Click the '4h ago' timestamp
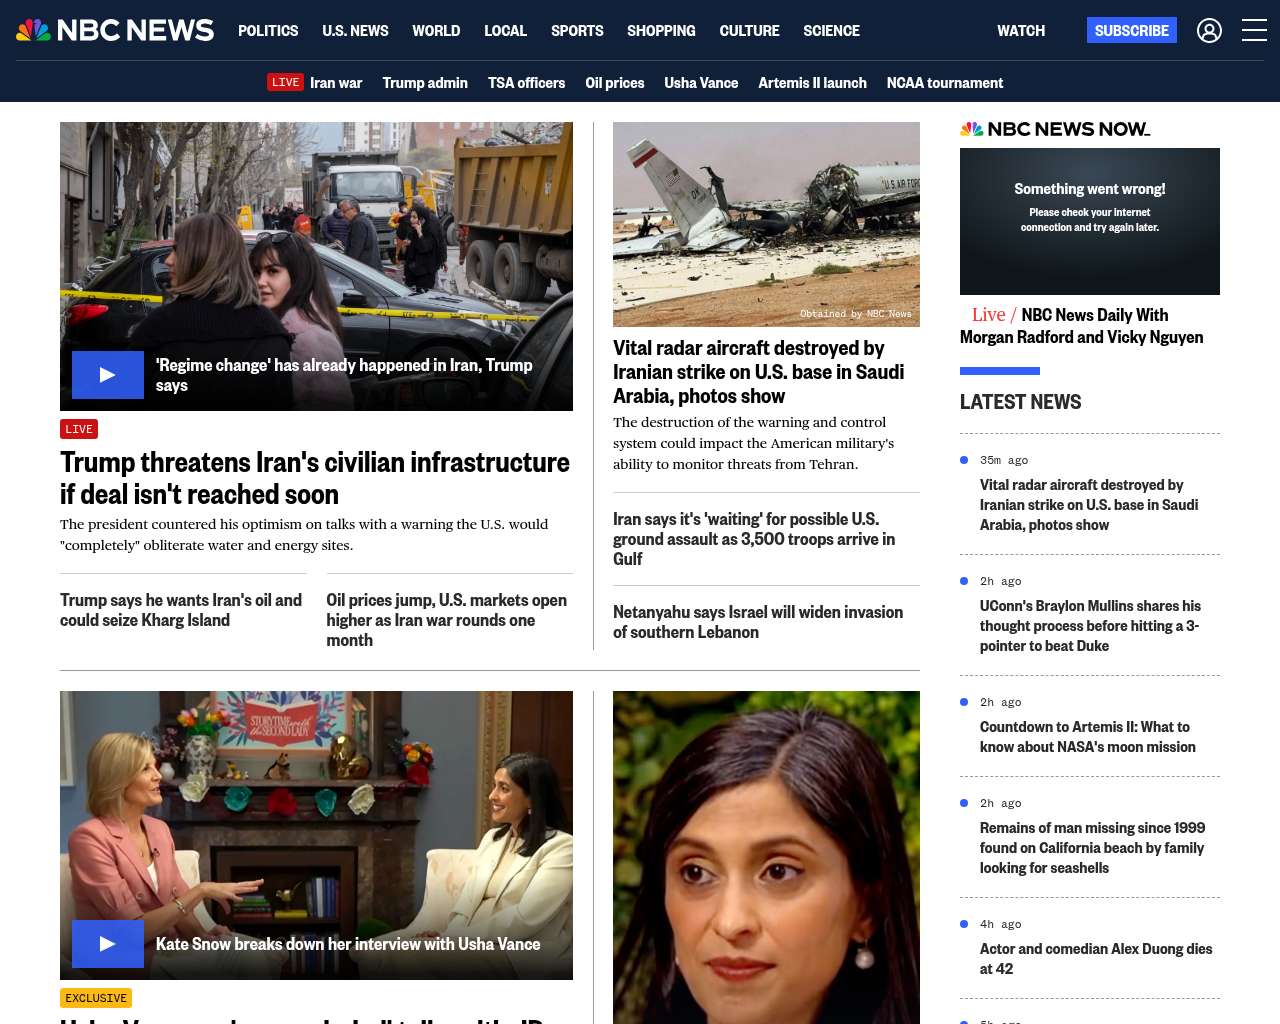Viewport: 1280px width, 1024px height. (x=1001, y=924)
